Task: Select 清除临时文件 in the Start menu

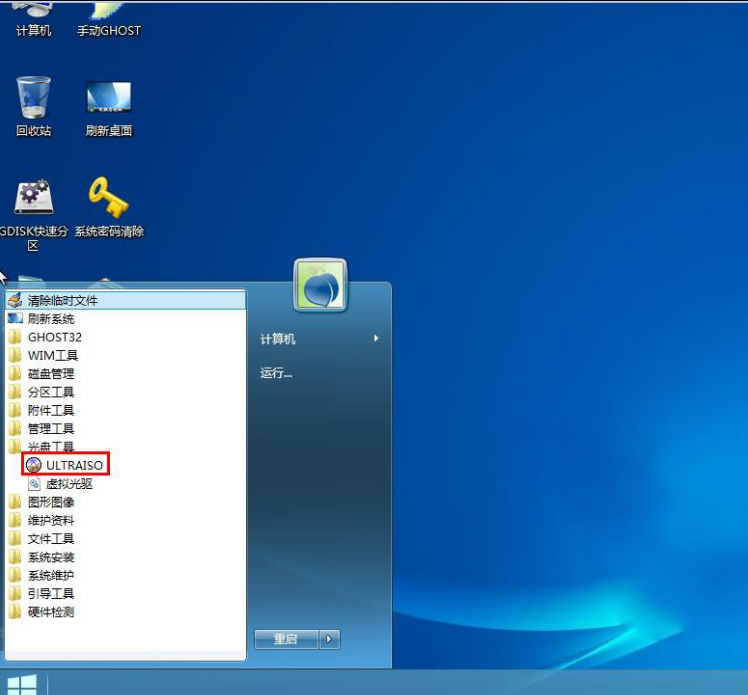Action: (125, 301)
